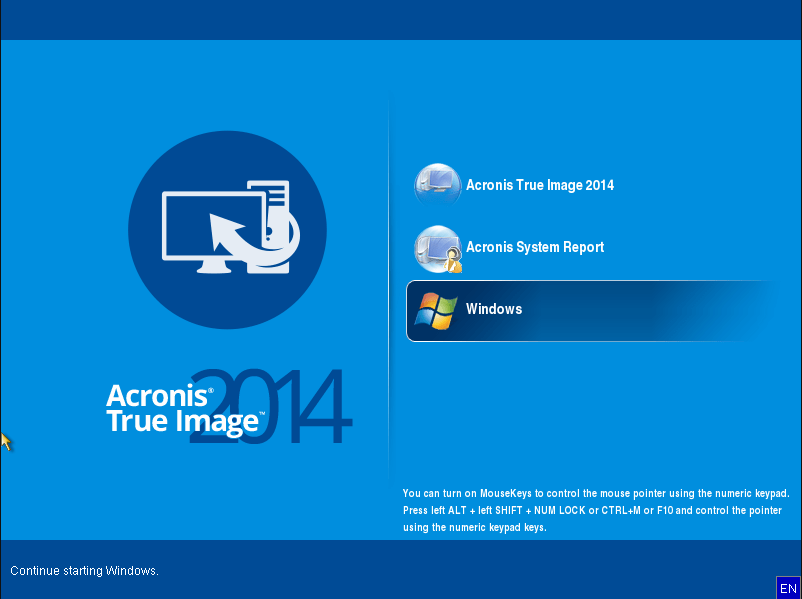Click the Windows flag logo icon

click(x=436, y=310)
